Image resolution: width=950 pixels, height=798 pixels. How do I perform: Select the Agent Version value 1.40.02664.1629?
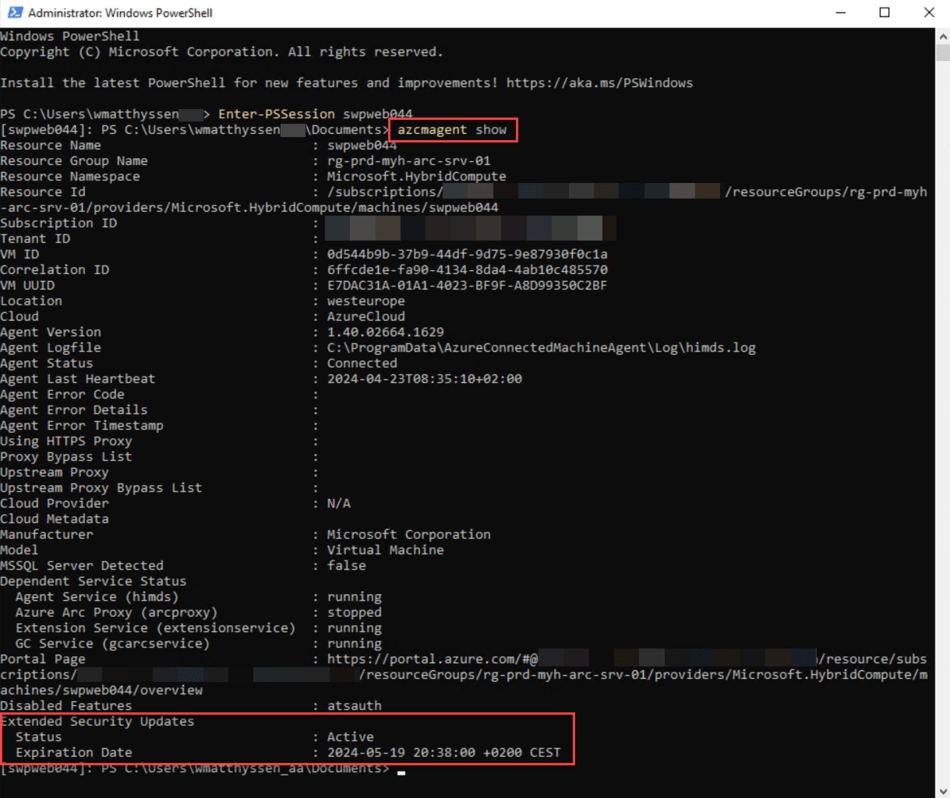[x=365, y=331]
